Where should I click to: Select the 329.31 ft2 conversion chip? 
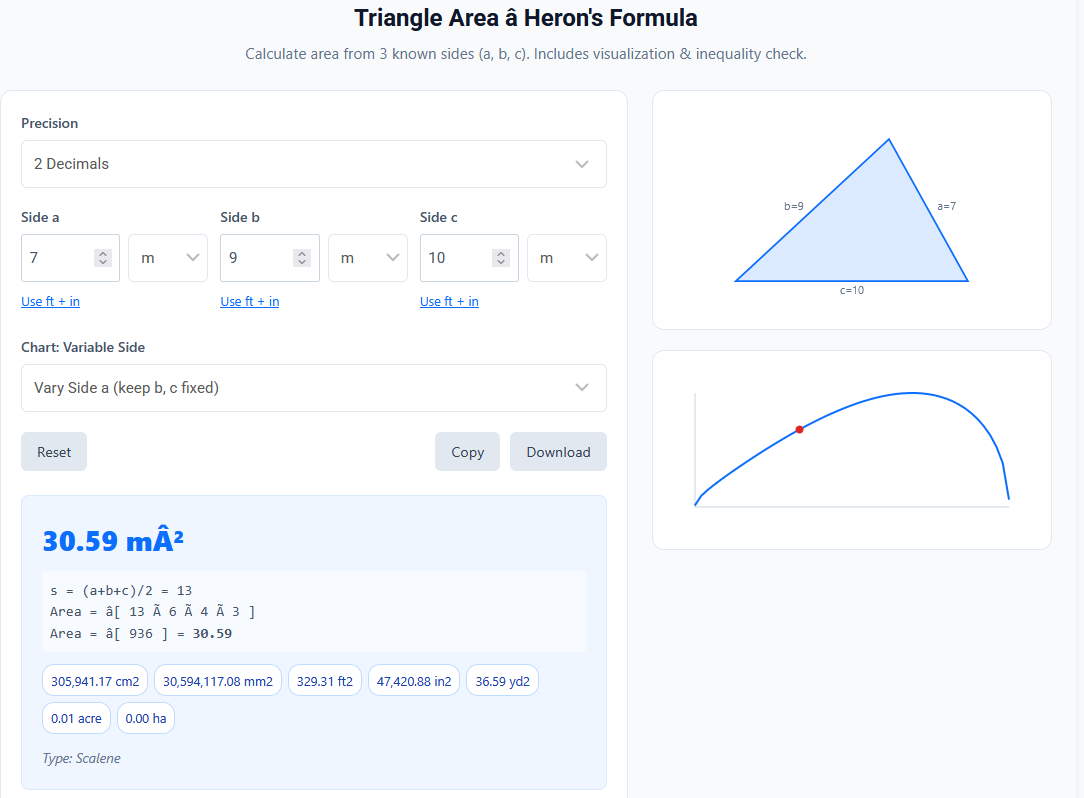coord(324,679)
